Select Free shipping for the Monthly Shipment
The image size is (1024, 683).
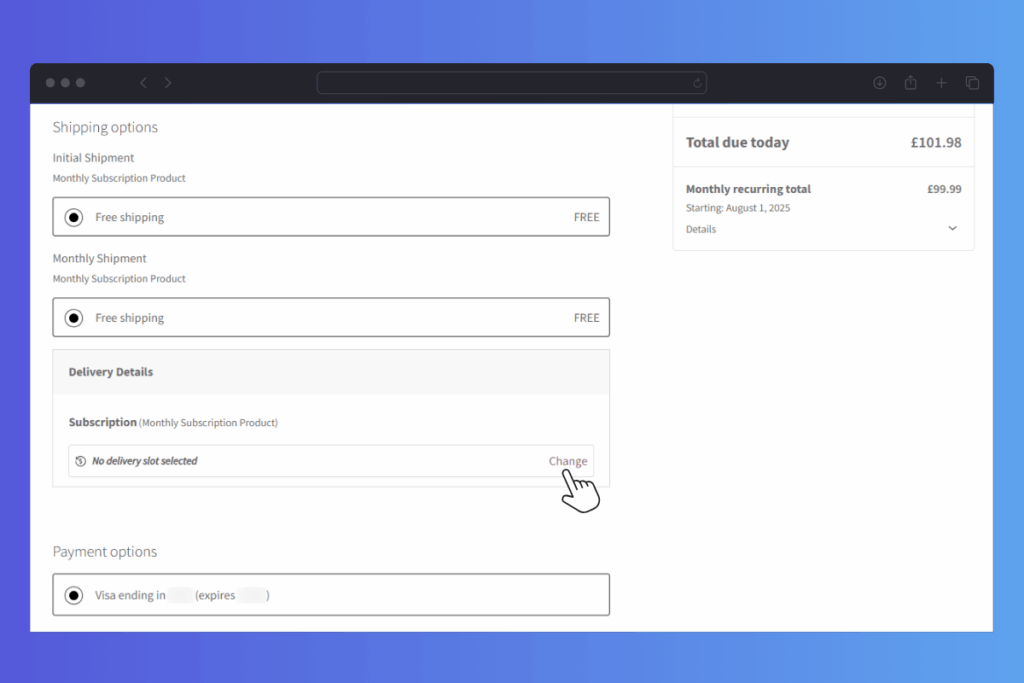(x=73, y=317)
